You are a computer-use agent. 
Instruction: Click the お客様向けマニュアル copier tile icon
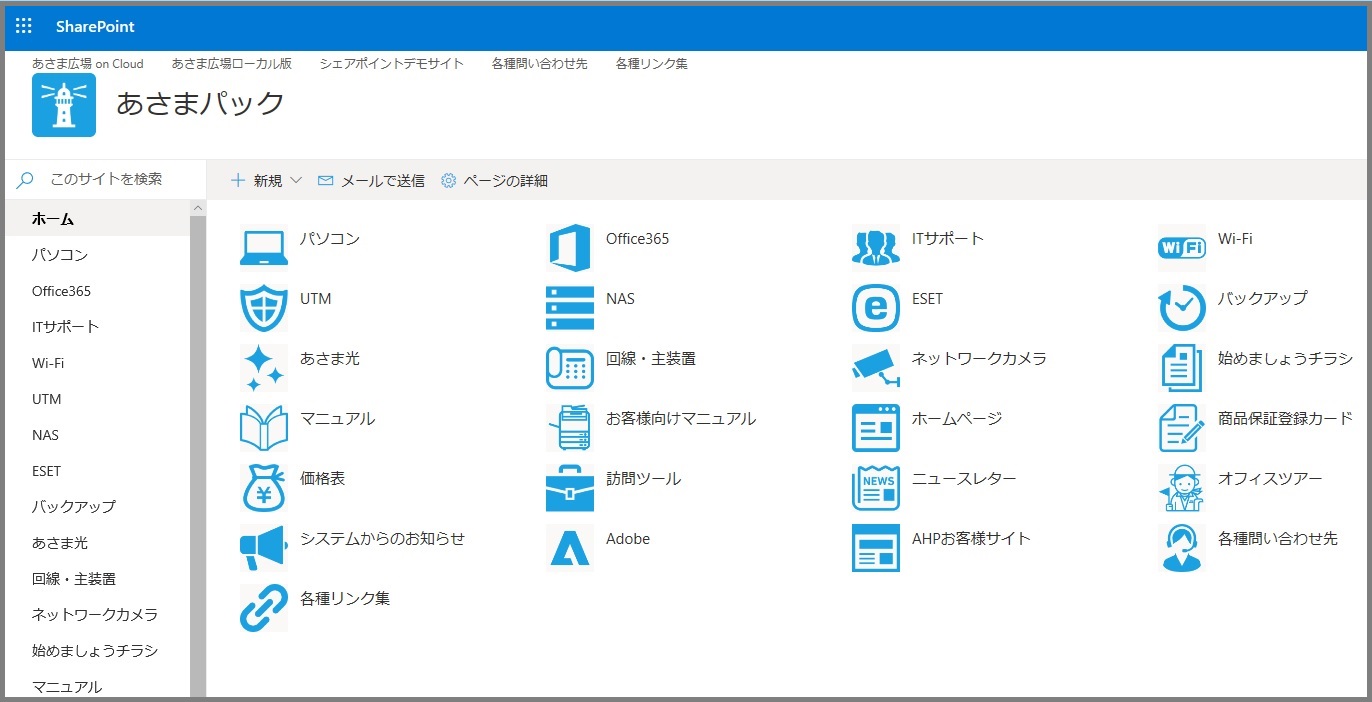(x=570, y=428)
